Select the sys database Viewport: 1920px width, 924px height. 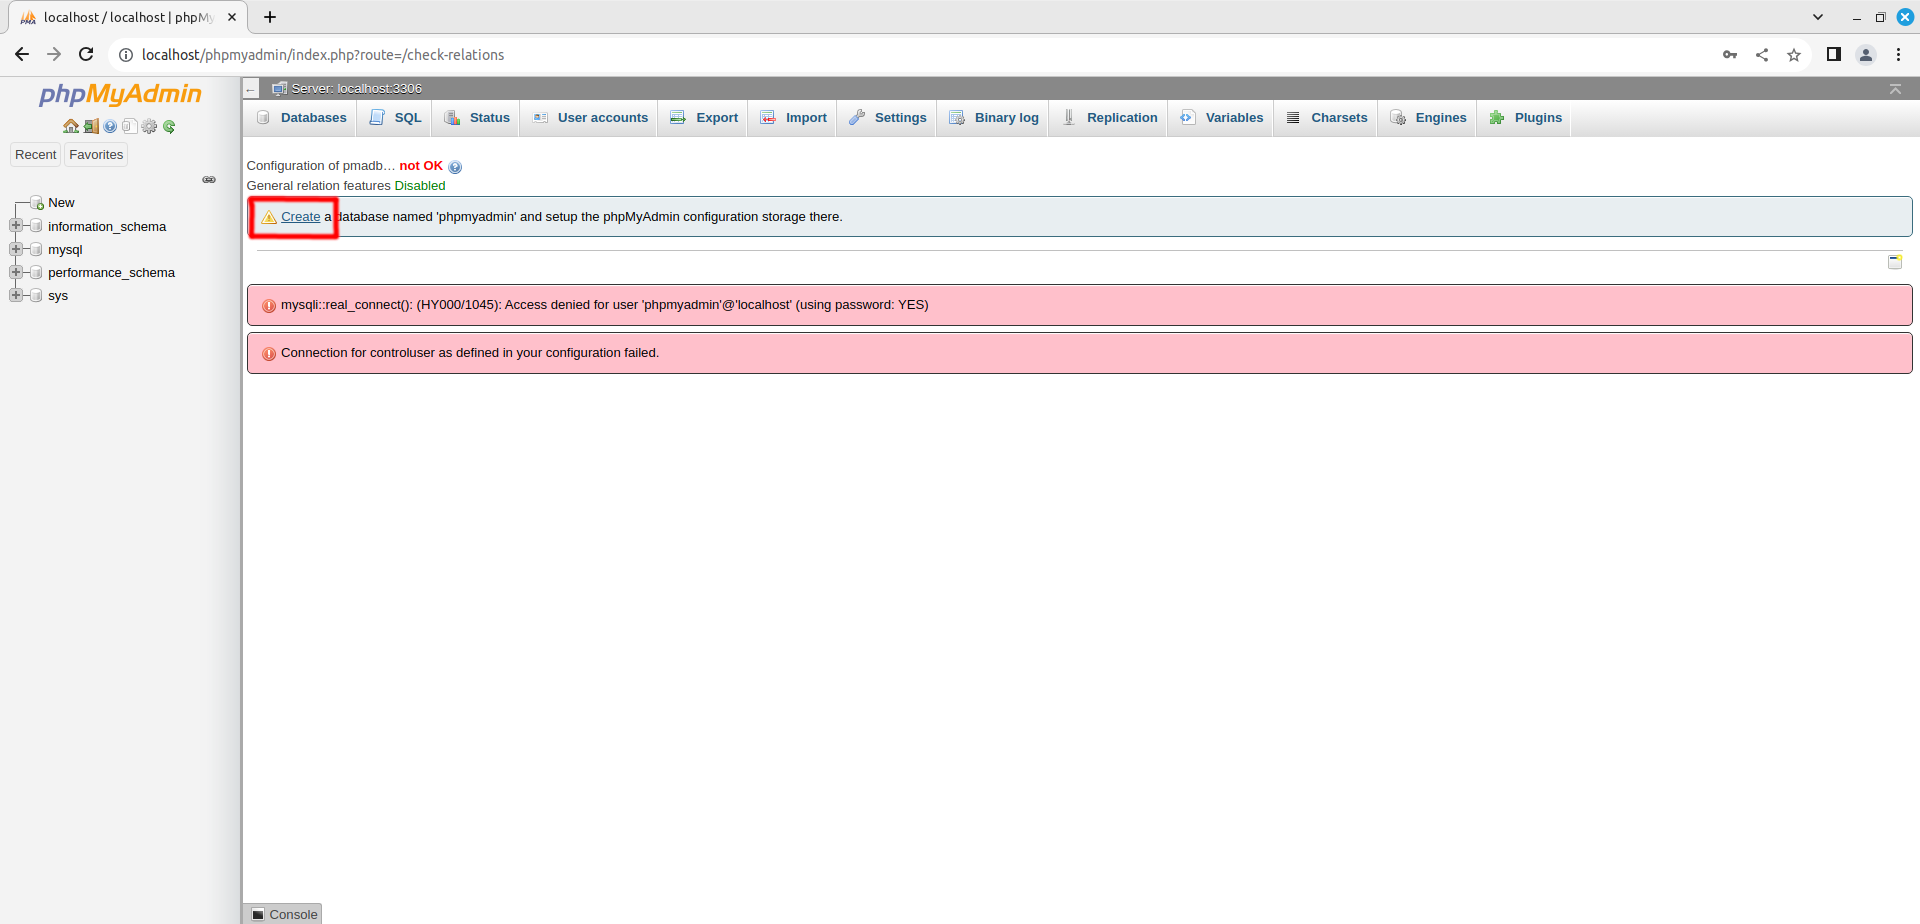58,296
